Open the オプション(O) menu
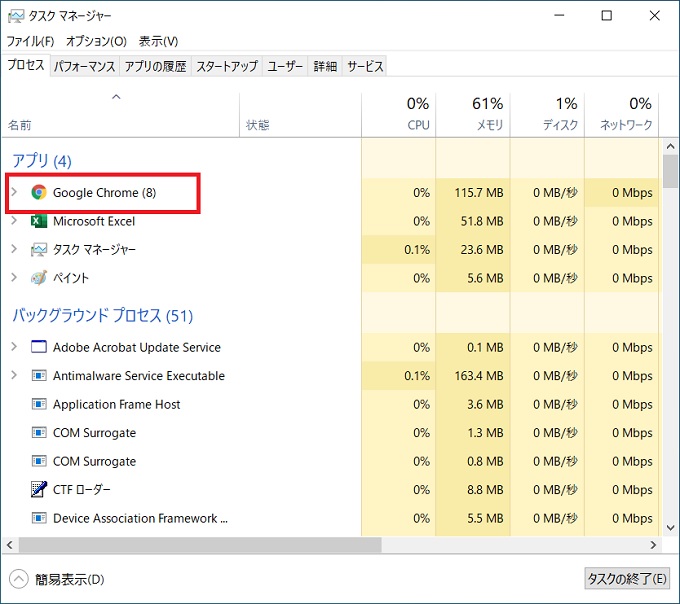Viewport: 680px width, 604px height. click(x=96, y=41)
